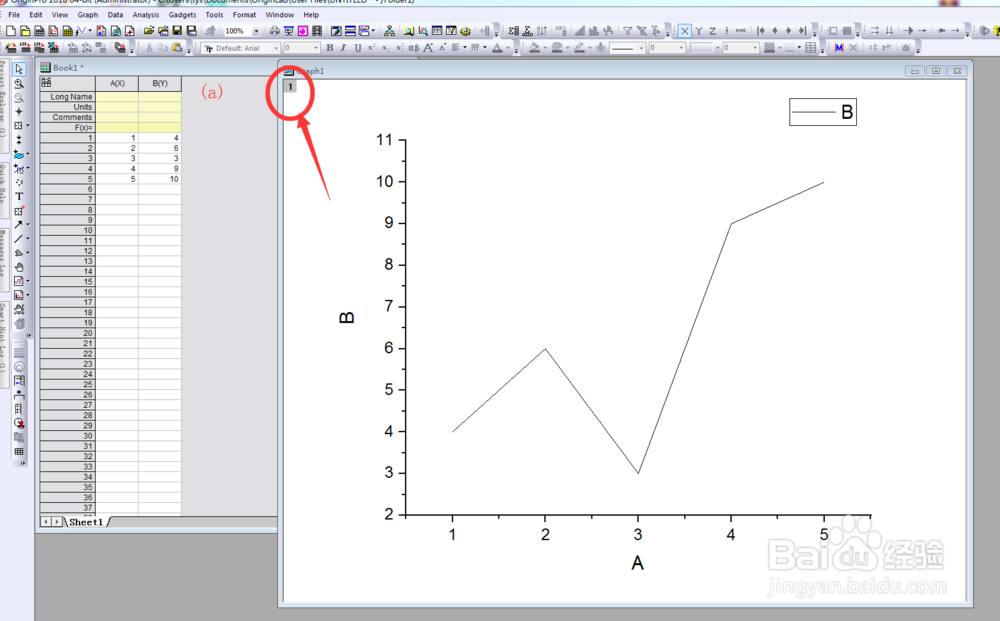
Task: Click the red M mask toolbar icon
Action: coord(839,48)
